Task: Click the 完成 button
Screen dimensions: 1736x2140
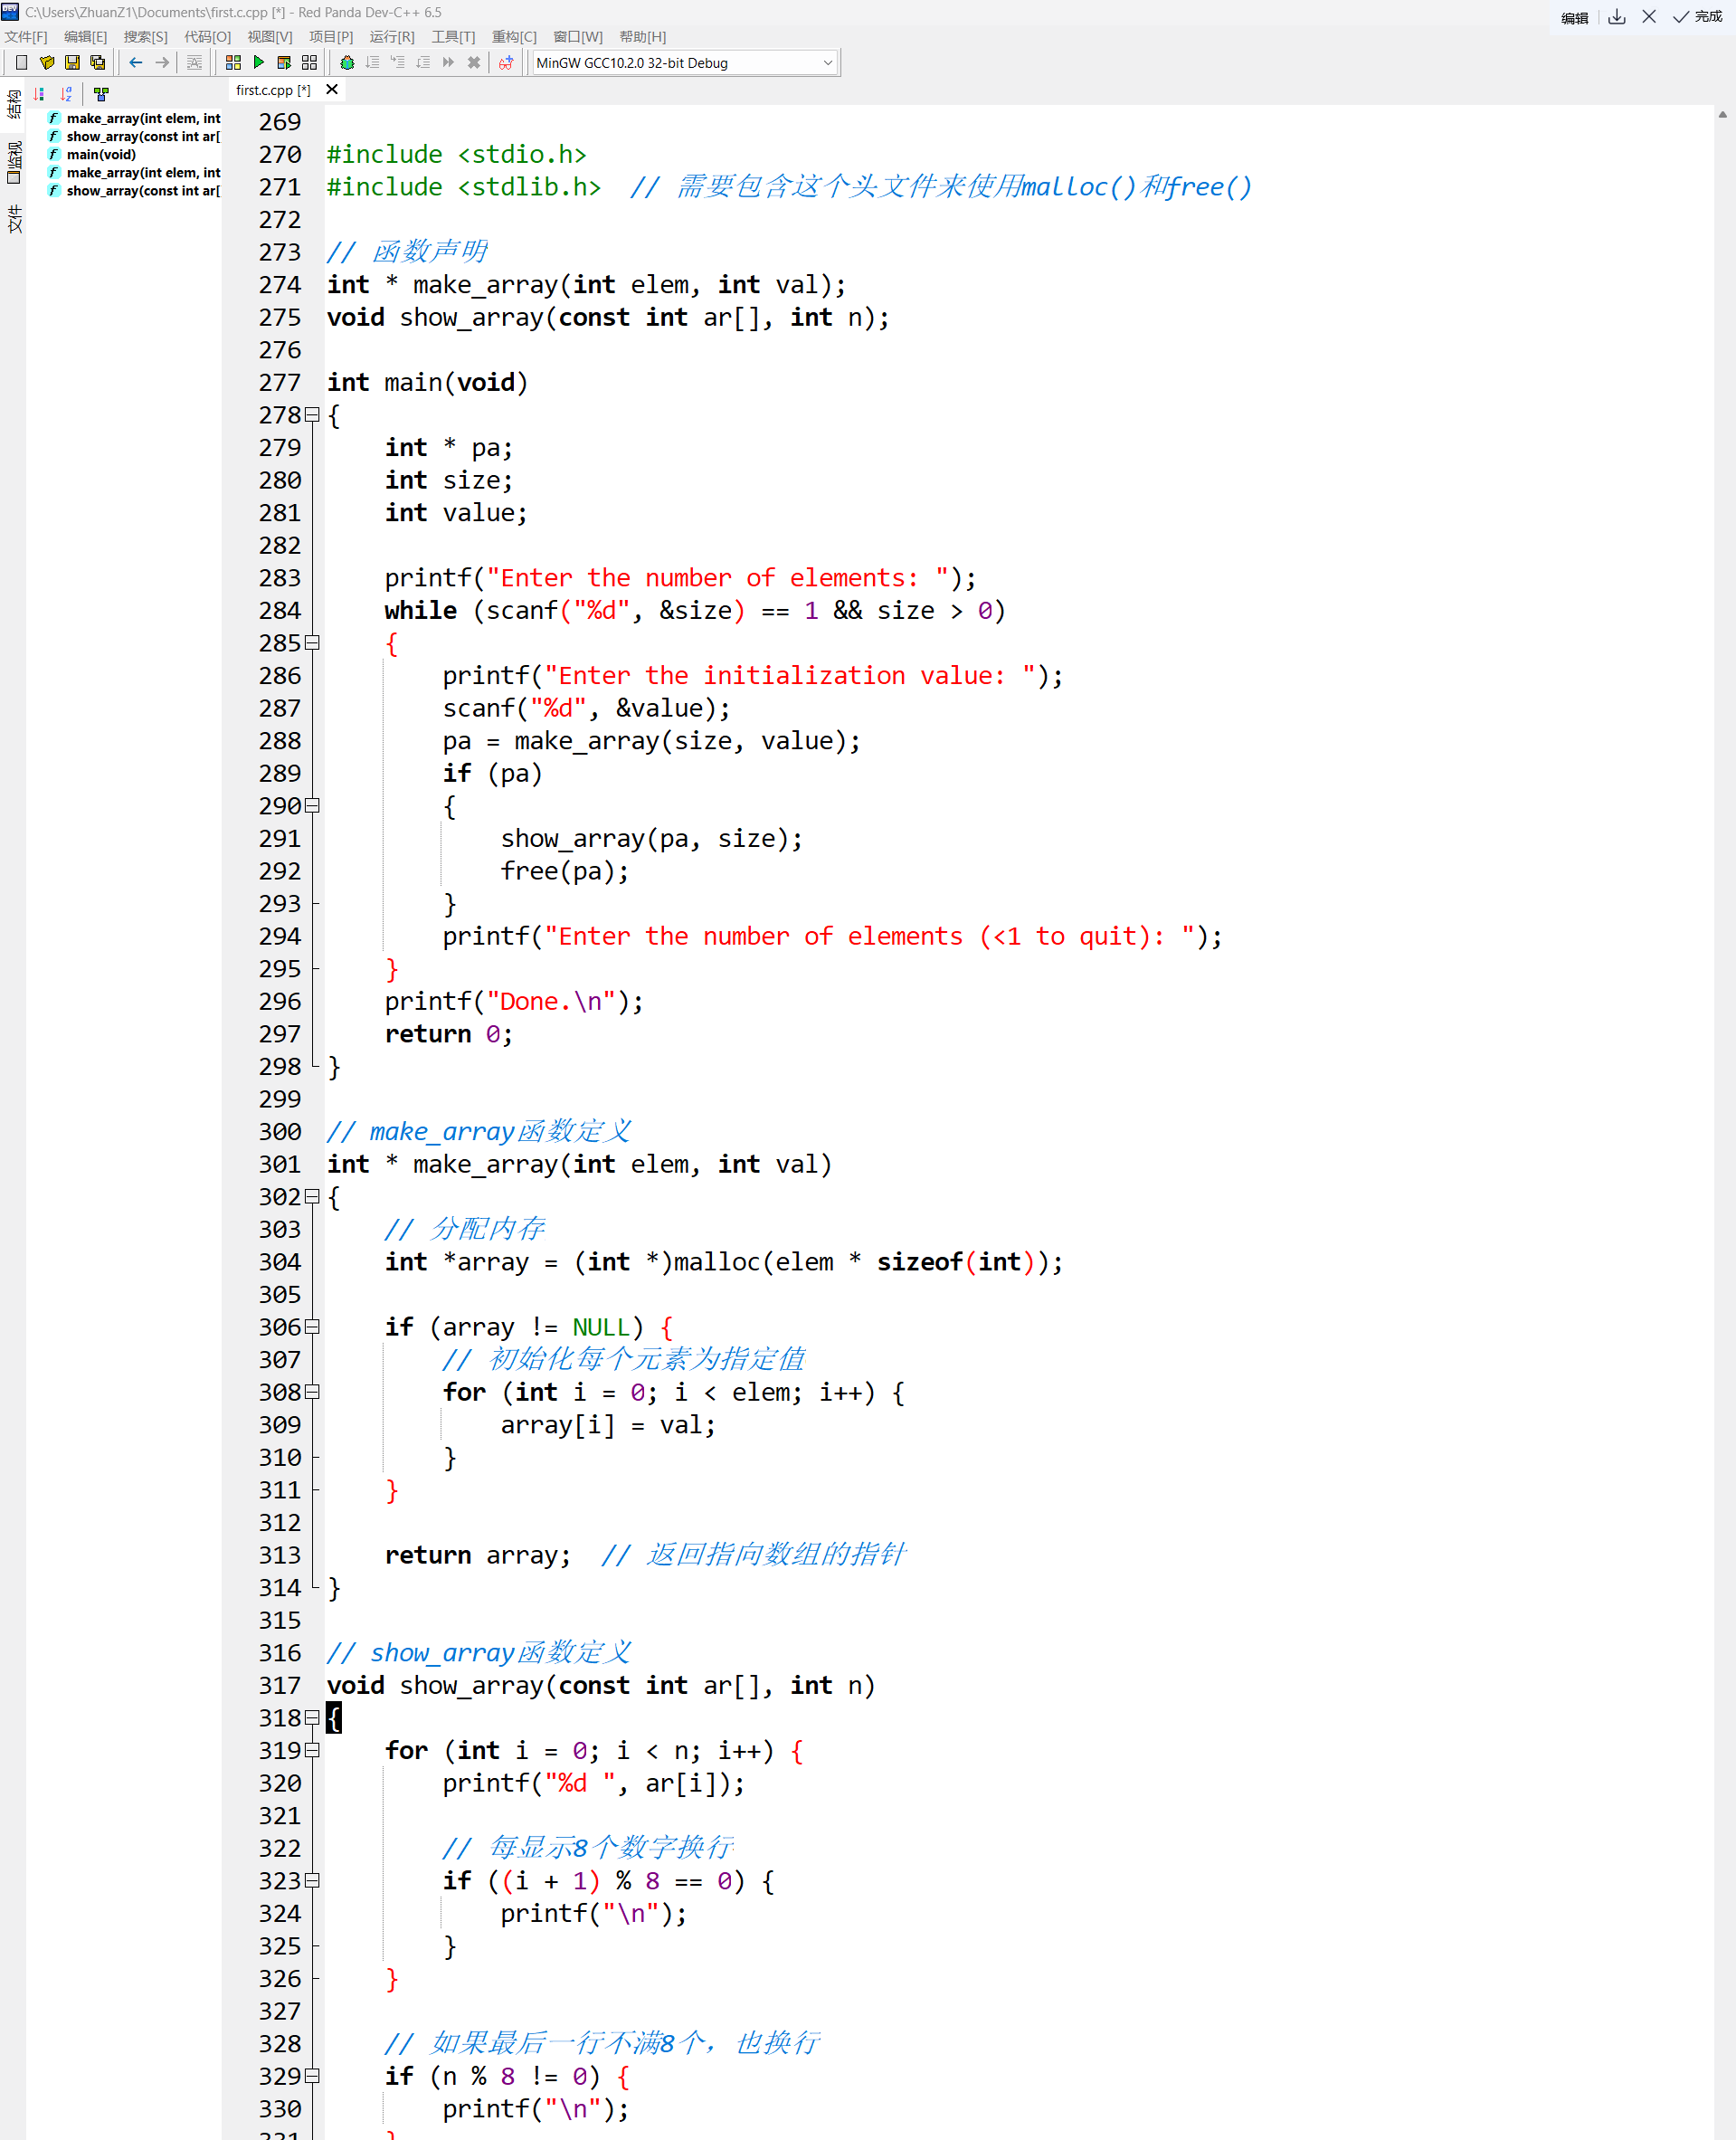Action: click(x=1698, y=17)
